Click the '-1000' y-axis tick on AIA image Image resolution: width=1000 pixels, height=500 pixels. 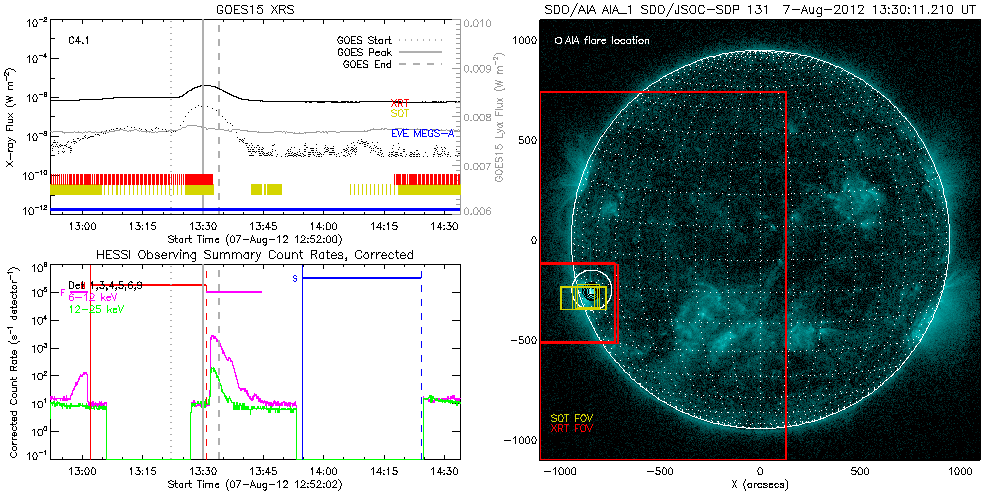pos(520,441)
